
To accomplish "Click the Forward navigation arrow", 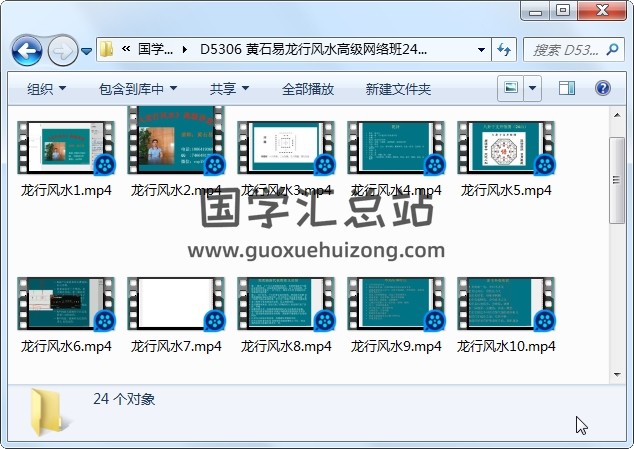I will [x=63, y=51].
